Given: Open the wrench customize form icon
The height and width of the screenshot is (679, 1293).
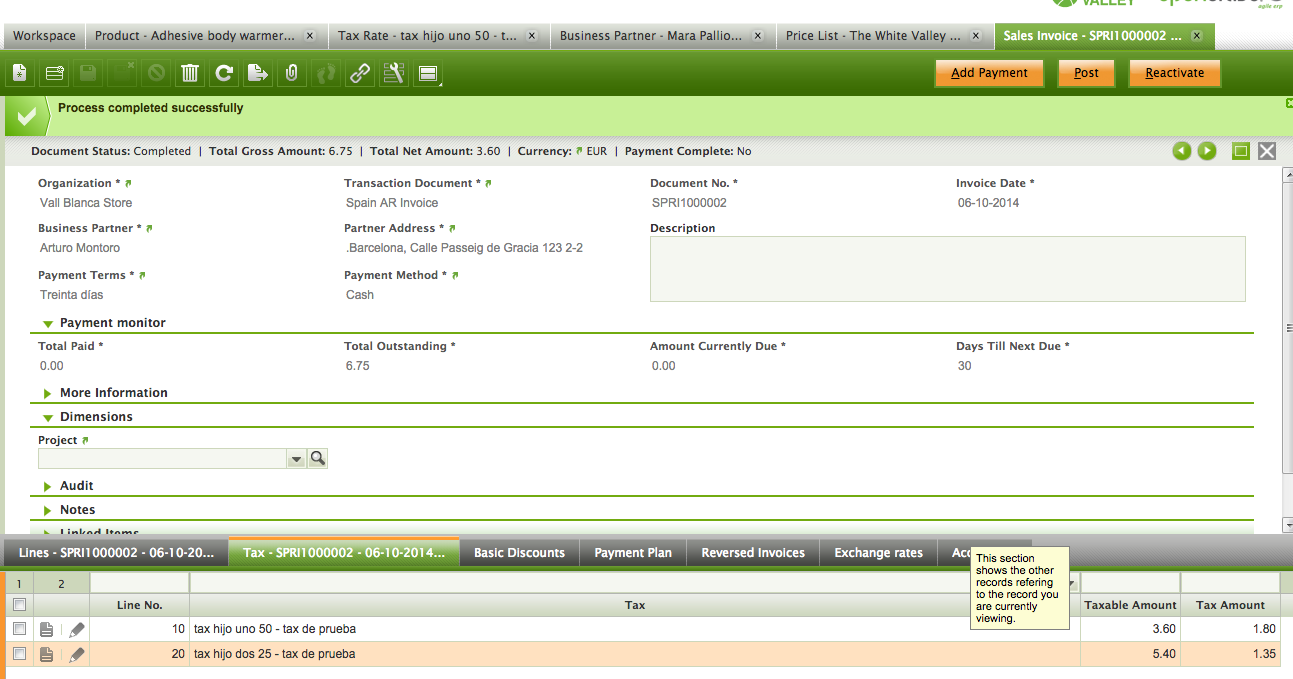Looking at the screenshot, I should (x=393, y=73).
